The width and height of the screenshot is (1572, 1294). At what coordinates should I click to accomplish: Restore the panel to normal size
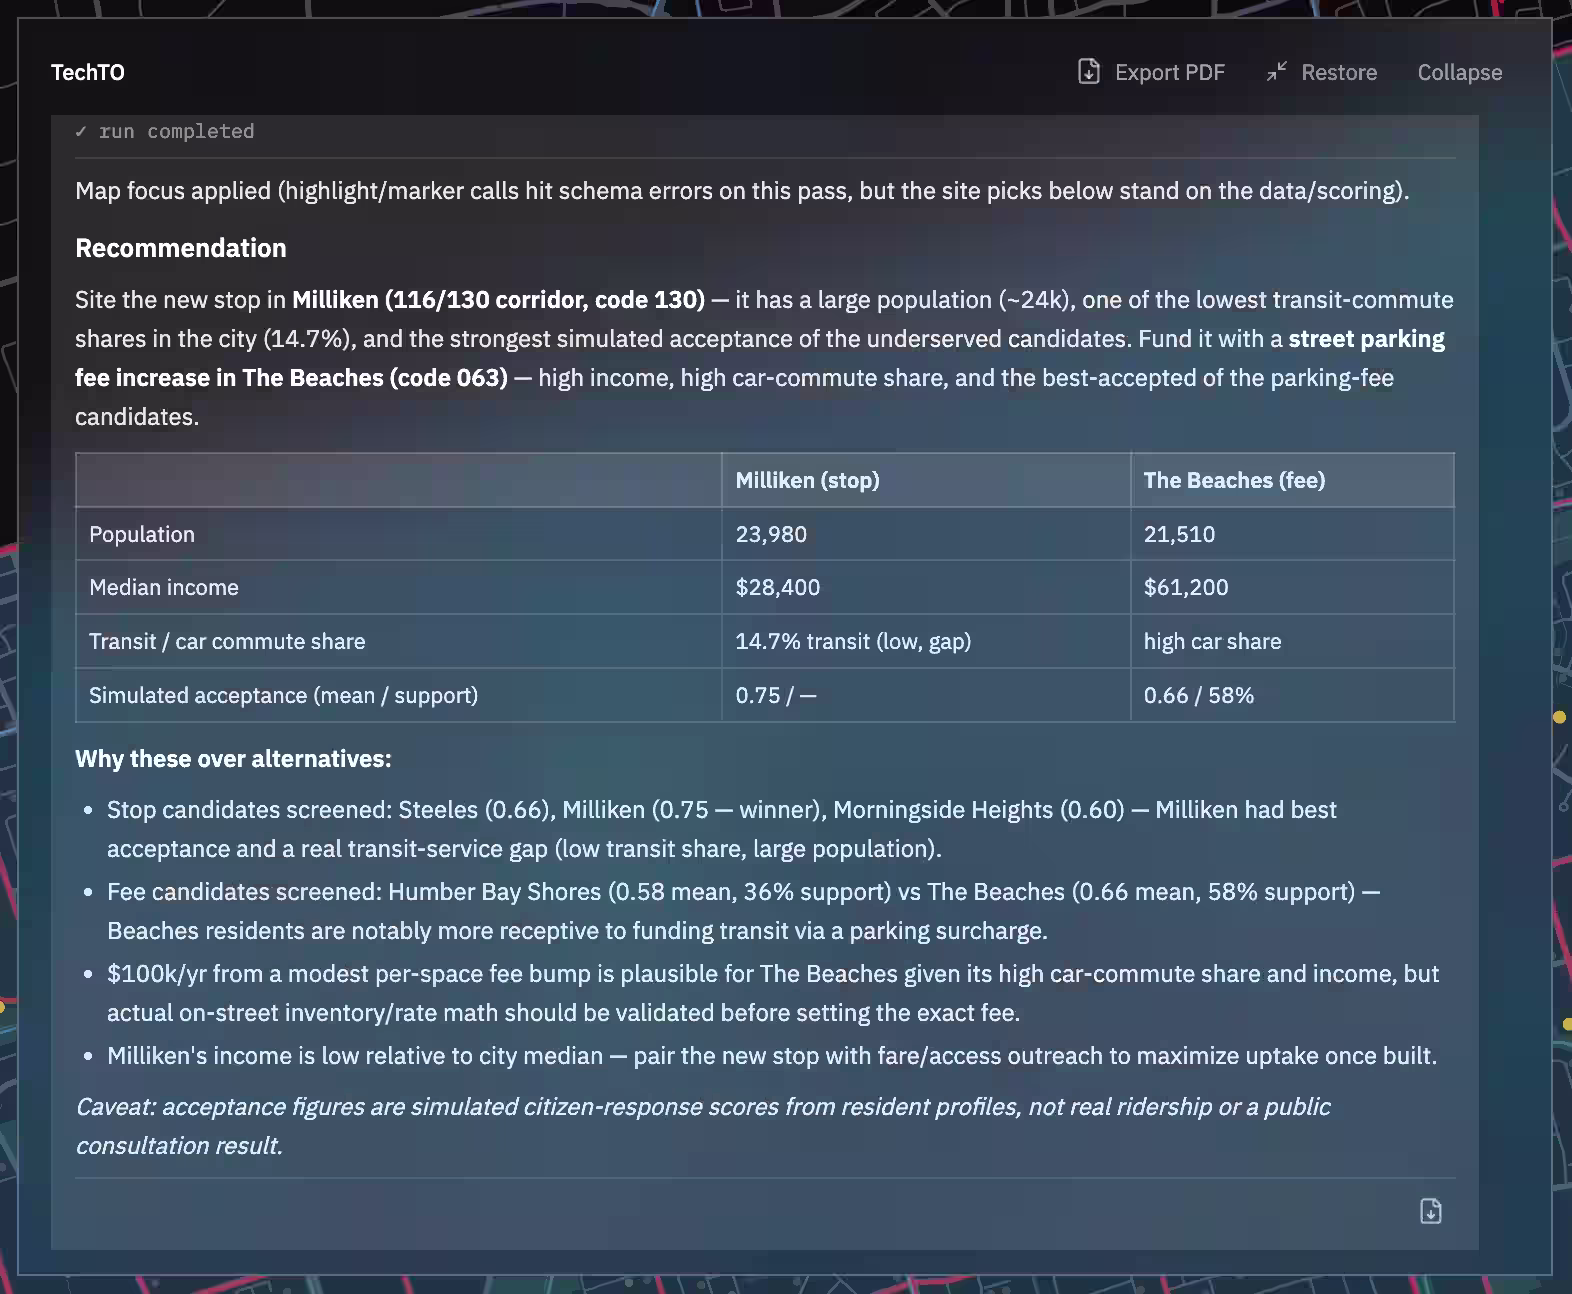tap(1321, 72)
